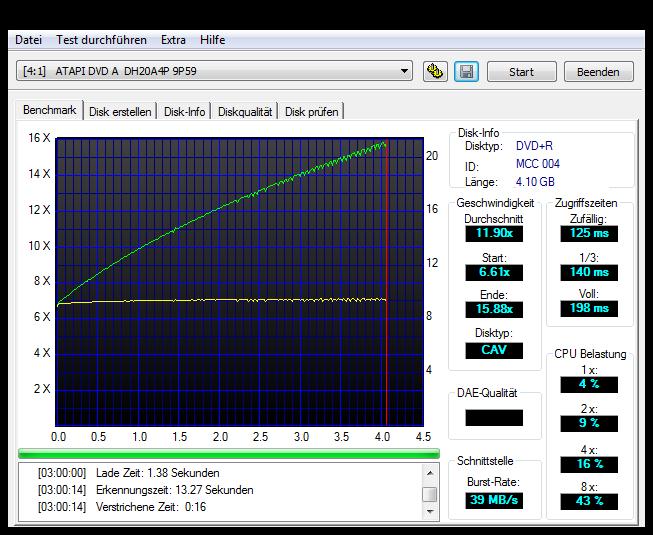
Task: Click the Länge value 4.10 GB
Action: 535,182
